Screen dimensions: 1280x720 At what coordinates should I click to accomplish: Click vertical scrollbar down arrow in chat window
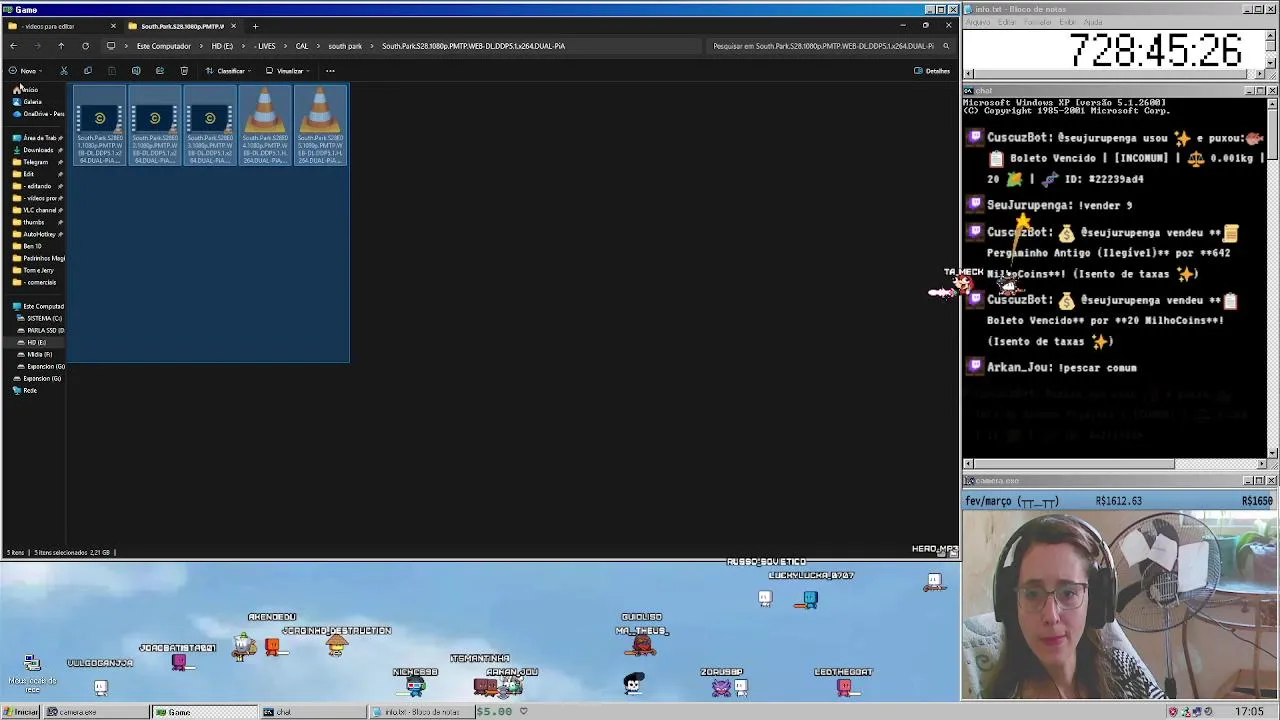click(1272, 453)
